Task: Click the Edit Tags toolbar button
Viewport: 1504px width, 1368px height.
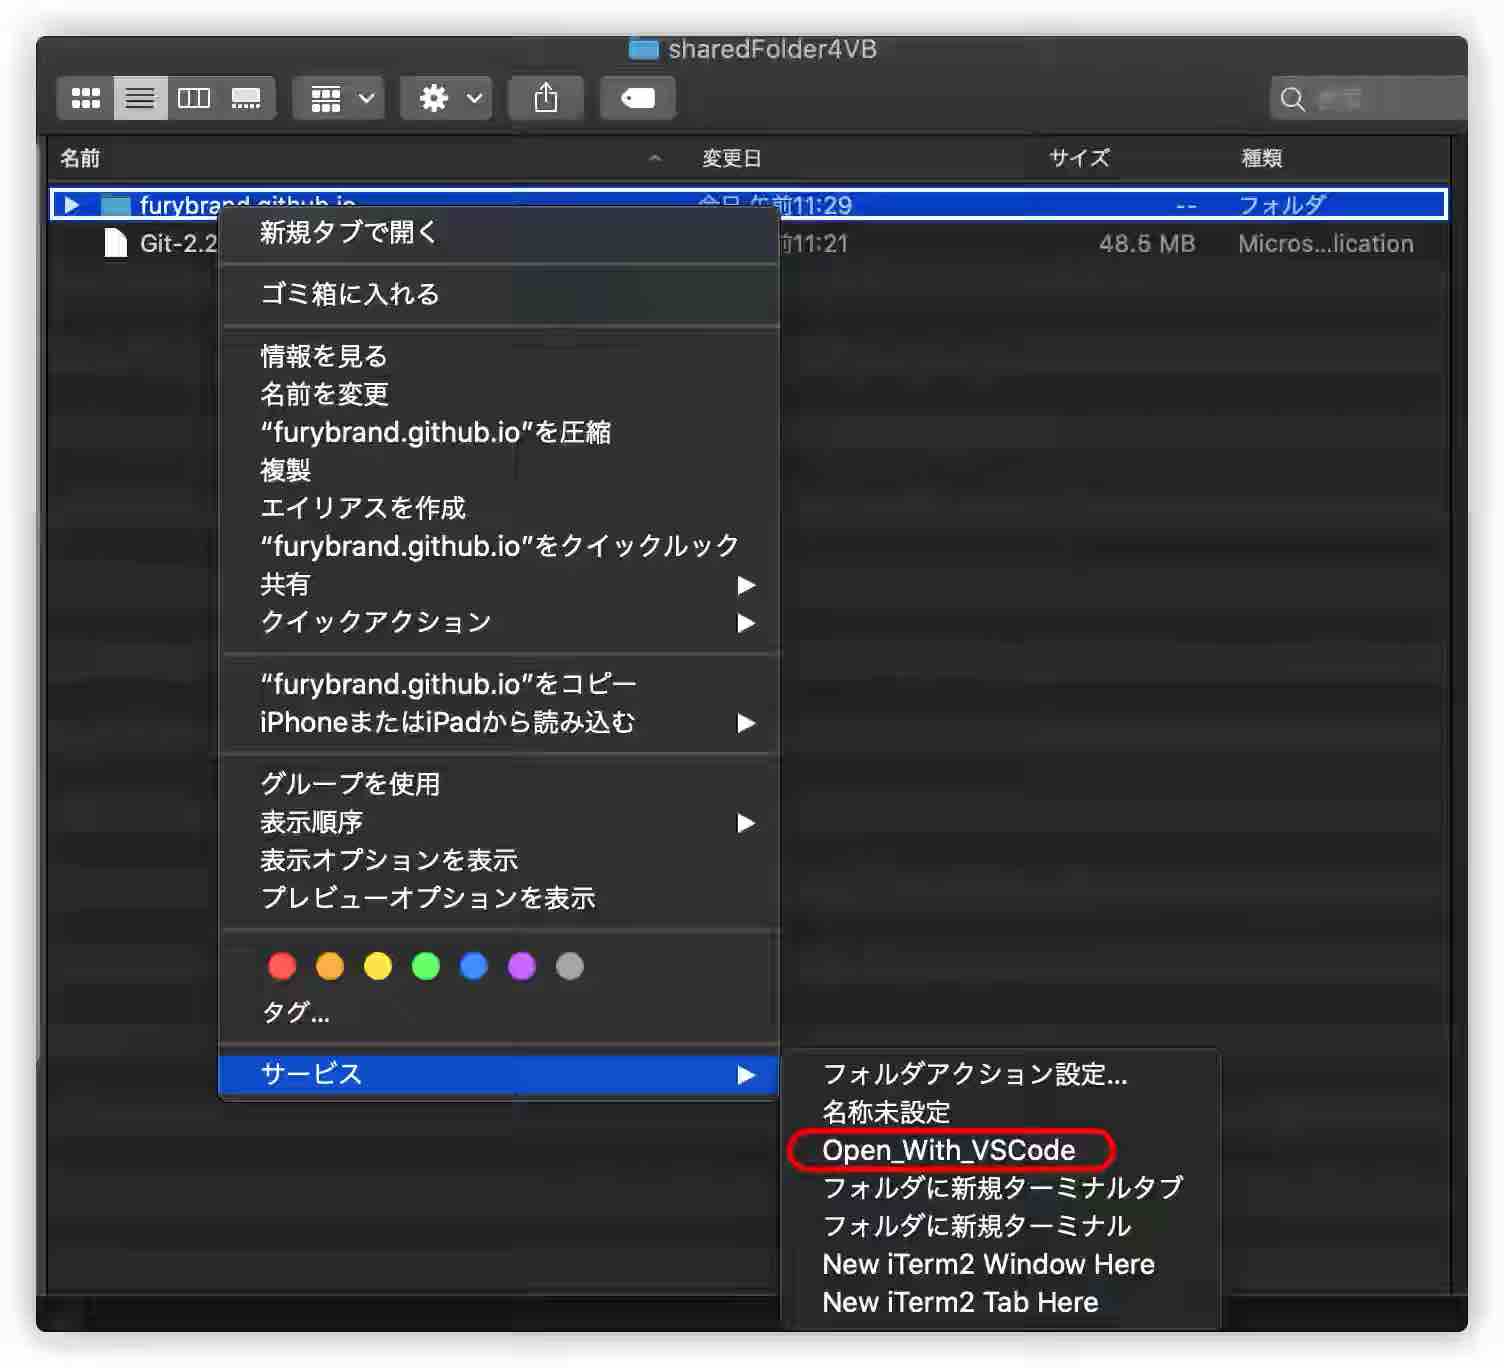Action: [637, 98]
